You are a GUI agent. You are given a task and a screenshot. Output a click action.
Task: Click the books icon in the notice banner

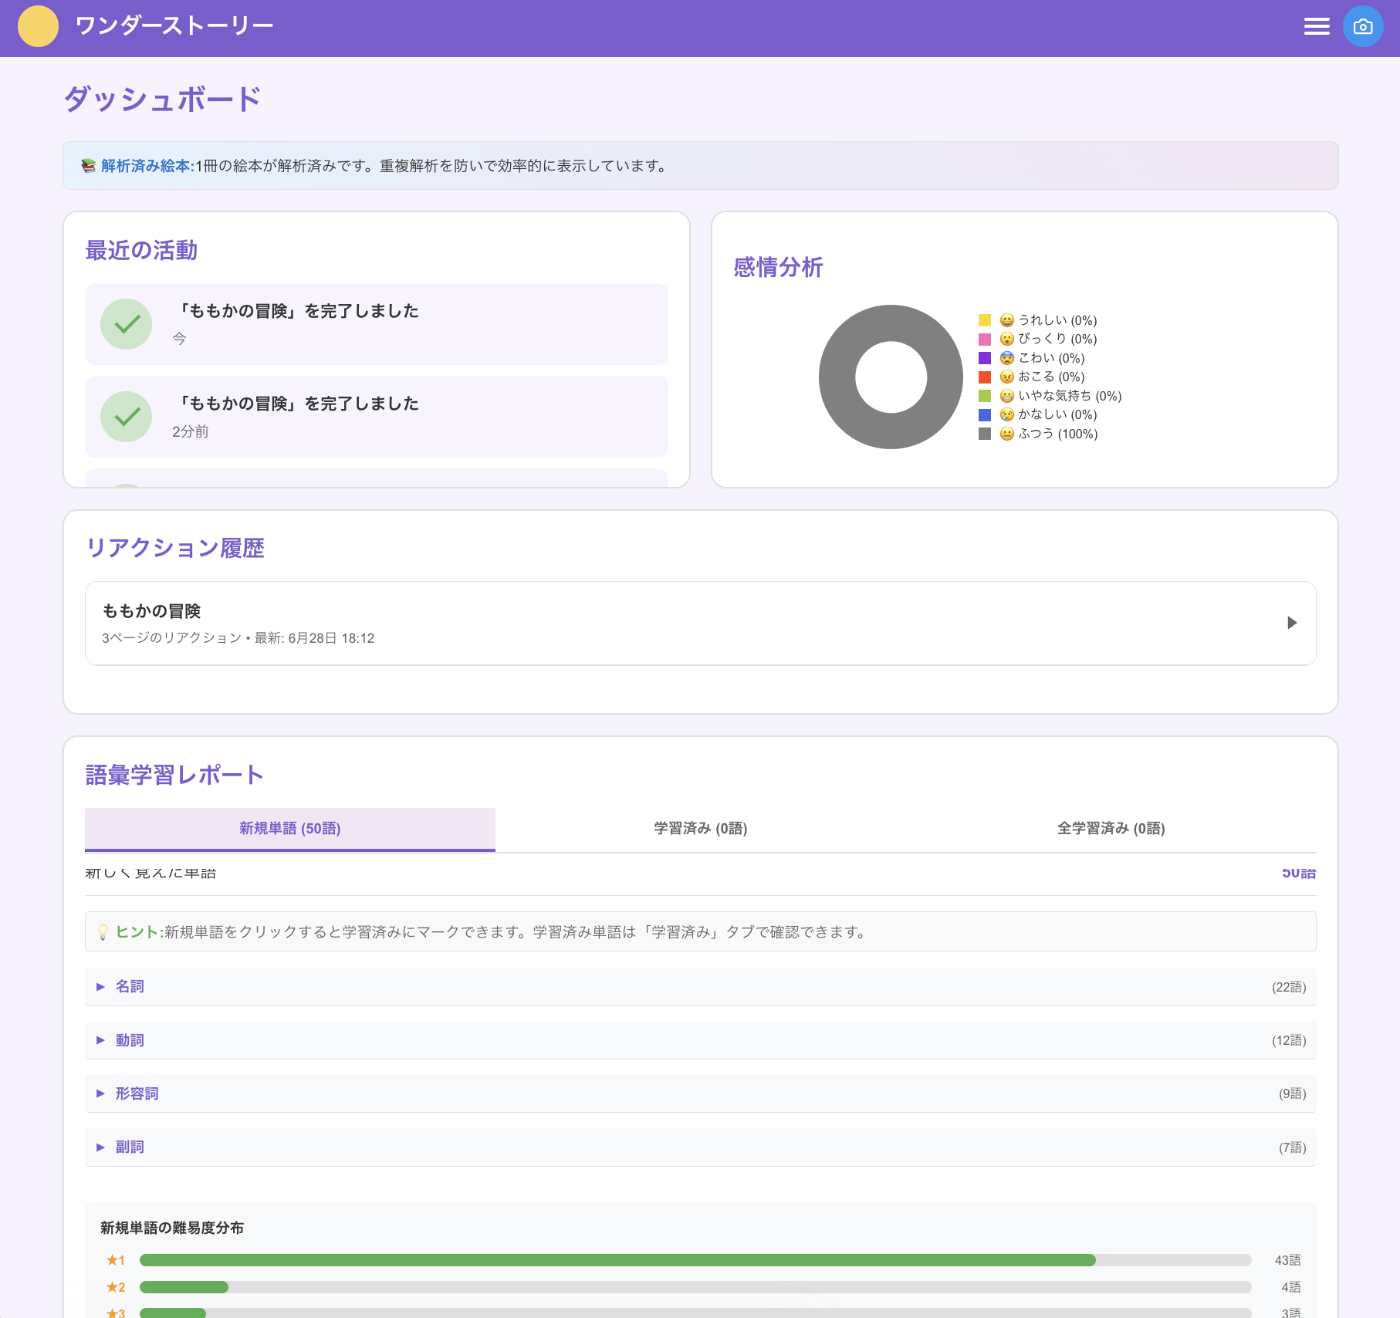tap(88, 166)
